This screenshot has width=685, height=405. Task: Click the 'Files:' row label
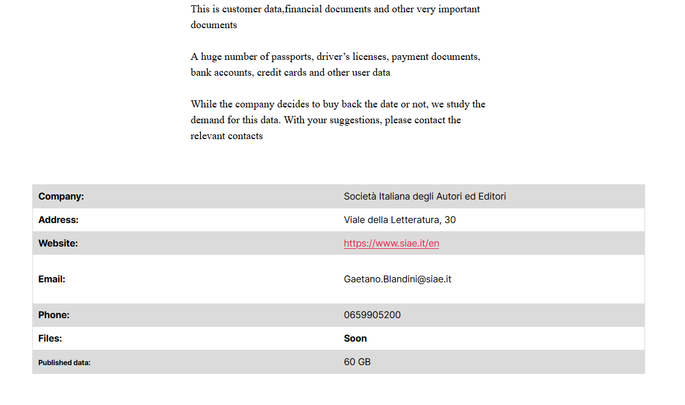(x=50, y=338)
